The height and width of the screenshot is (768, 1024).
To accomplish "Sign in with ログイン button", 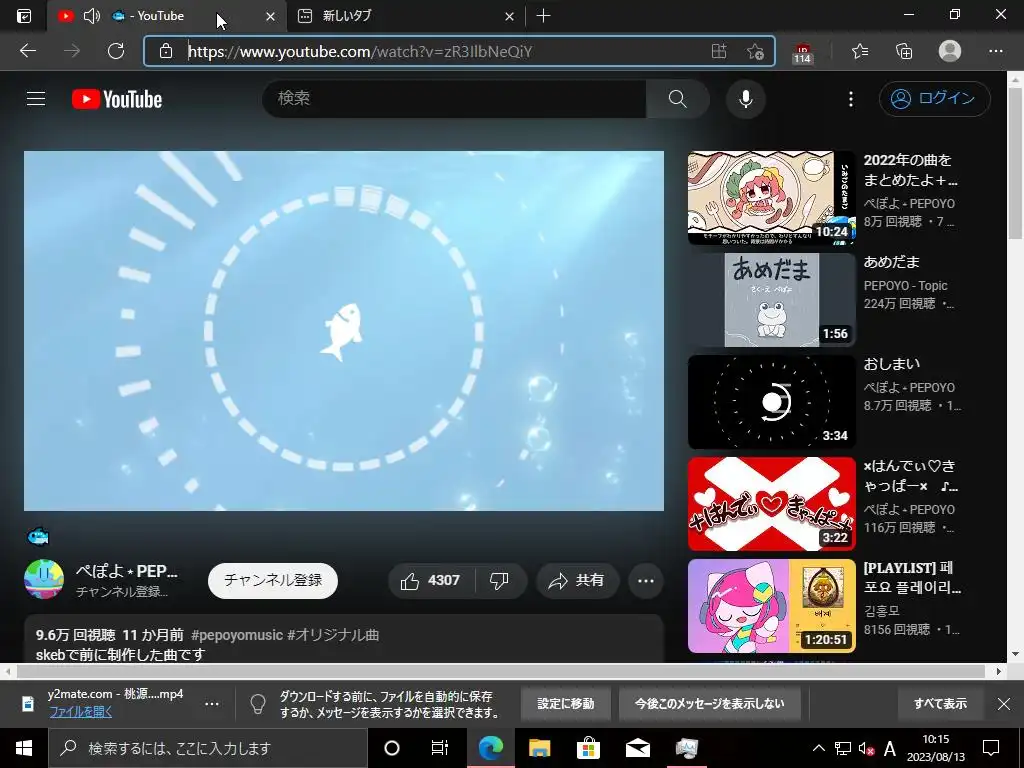I will [935, 99].
